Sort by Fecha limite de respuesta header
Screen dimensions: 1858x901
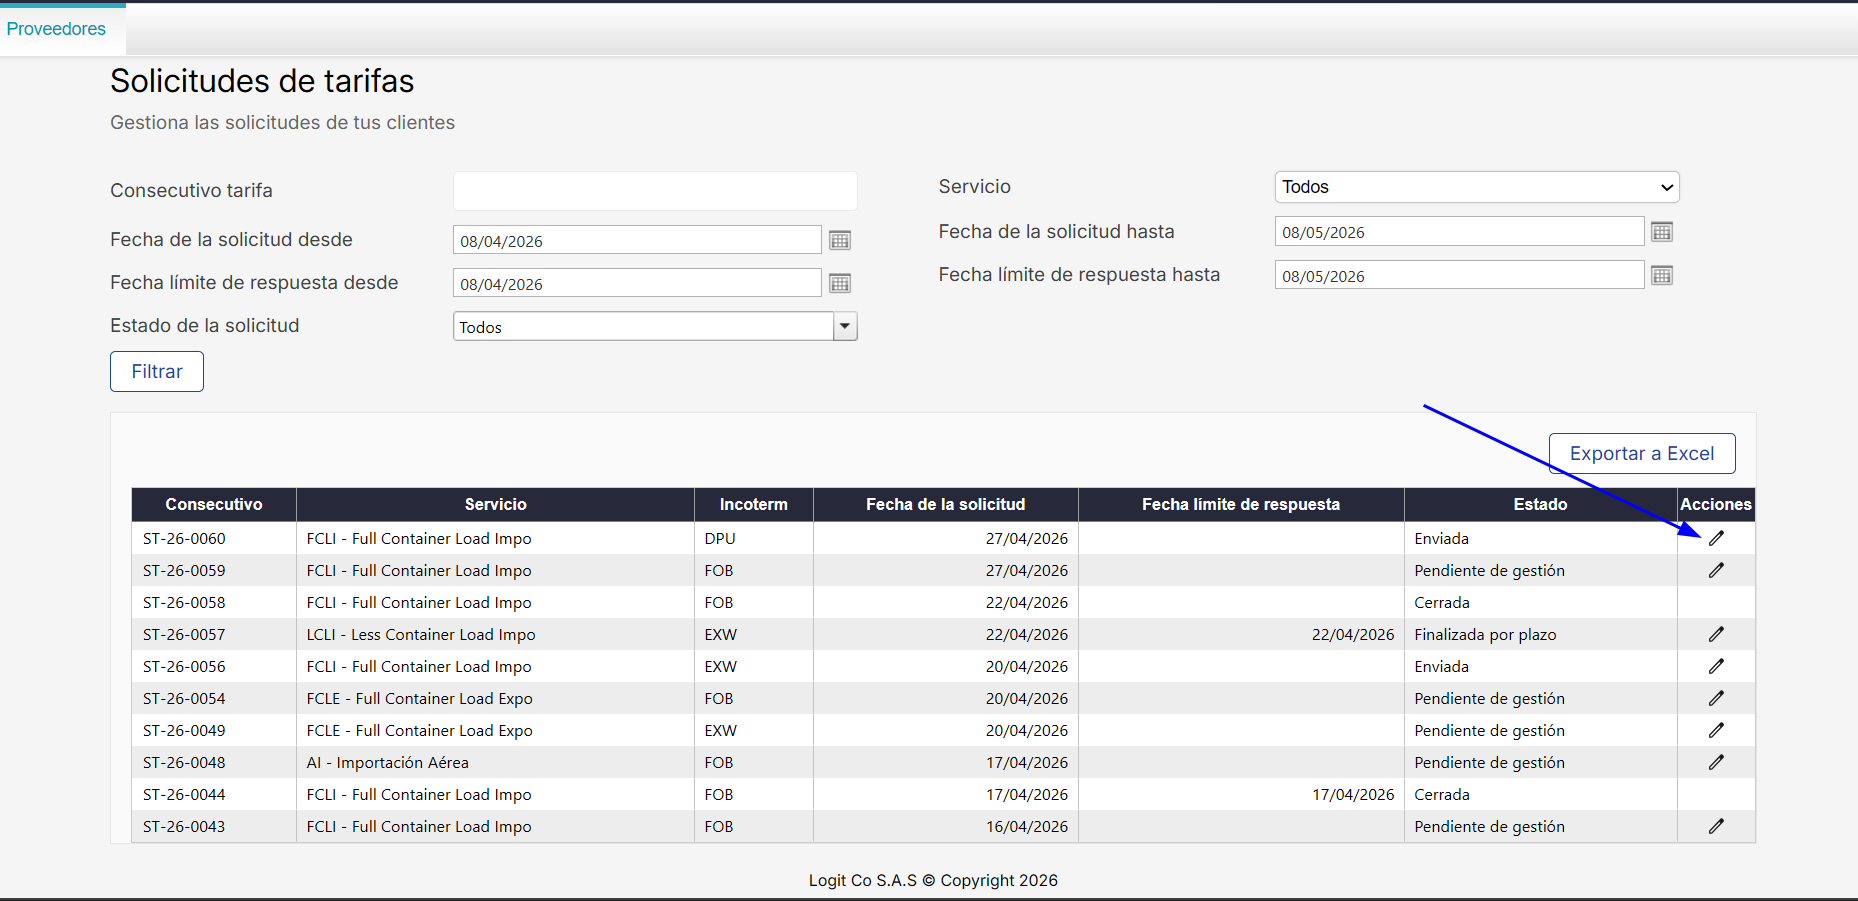click(1241, 504)
